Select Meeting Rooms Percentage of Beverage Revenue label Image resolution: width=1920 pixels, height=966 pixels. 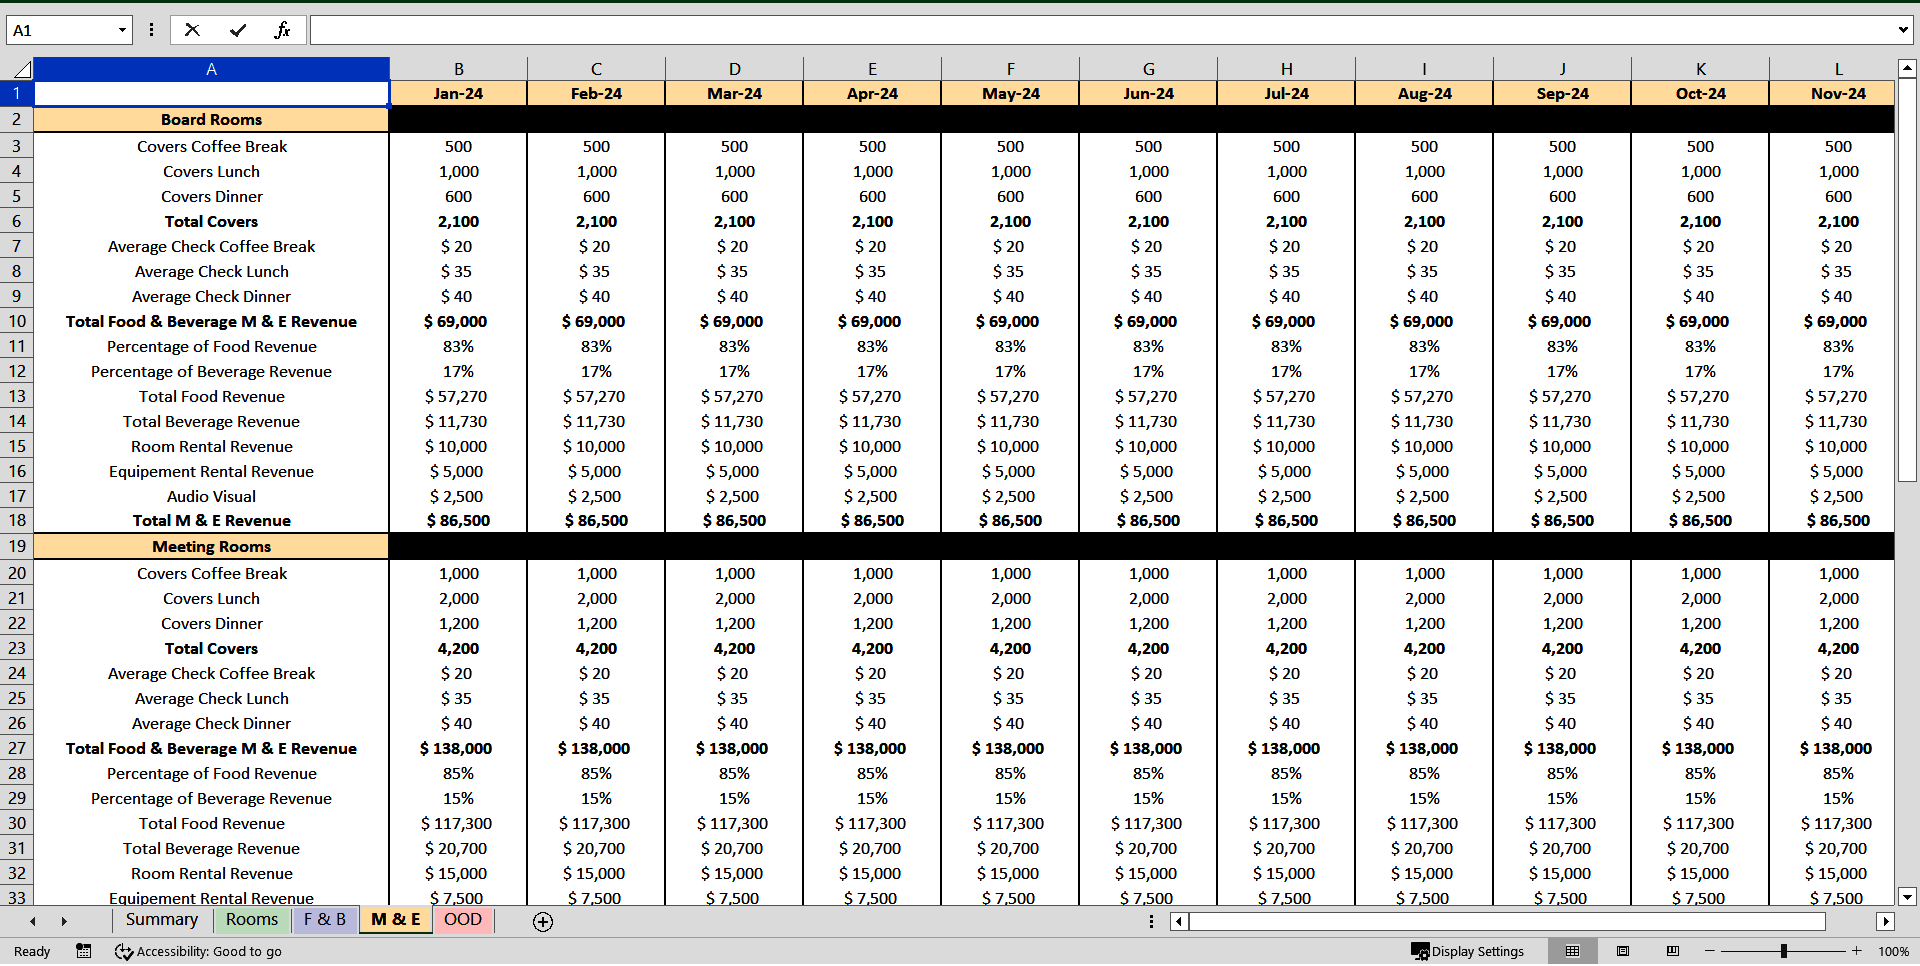[211, 798]
